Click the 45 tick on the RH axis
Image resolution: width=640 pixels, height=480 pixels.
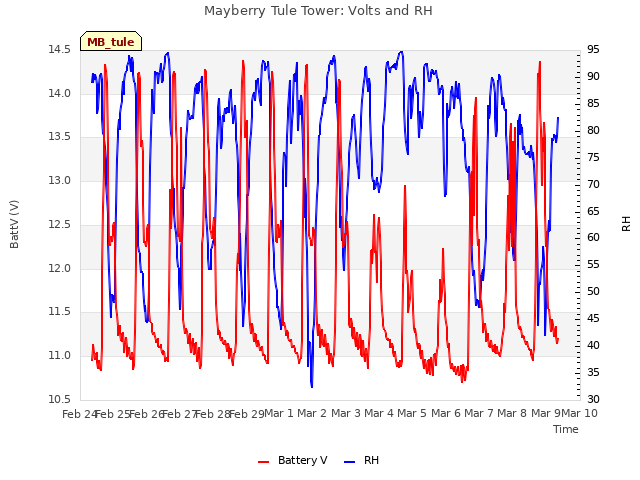[593, 319]
